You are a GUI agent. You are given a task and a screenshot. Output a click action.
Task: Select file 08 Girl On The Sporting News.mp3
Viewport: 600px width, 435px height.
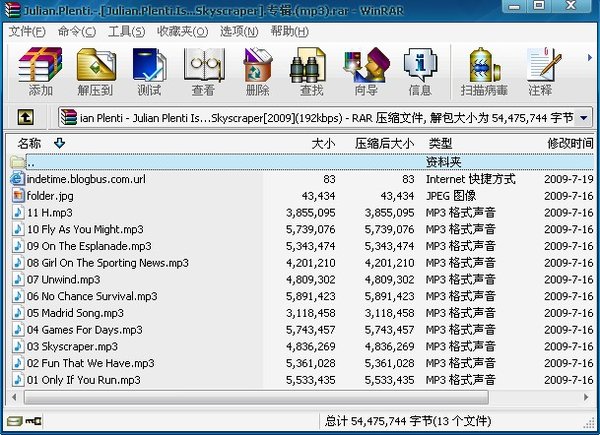click(x=108, y=263)
